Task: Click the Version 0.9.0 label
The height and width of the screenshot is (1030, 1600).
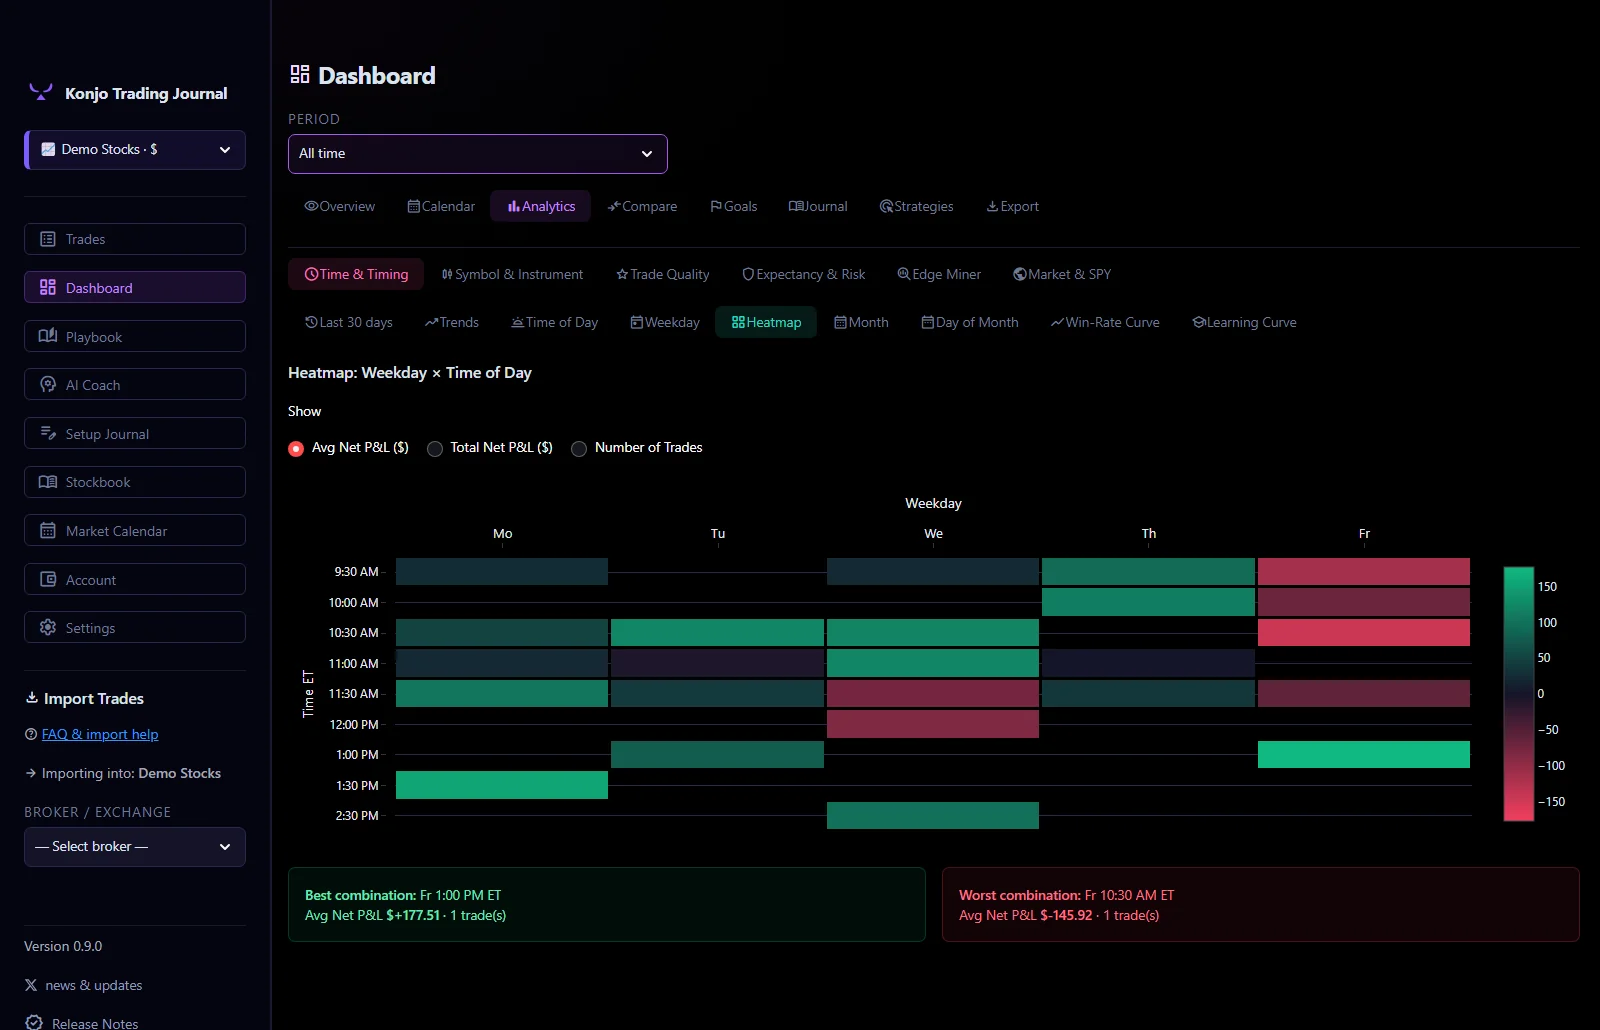Action: click(x=63, y=946)
